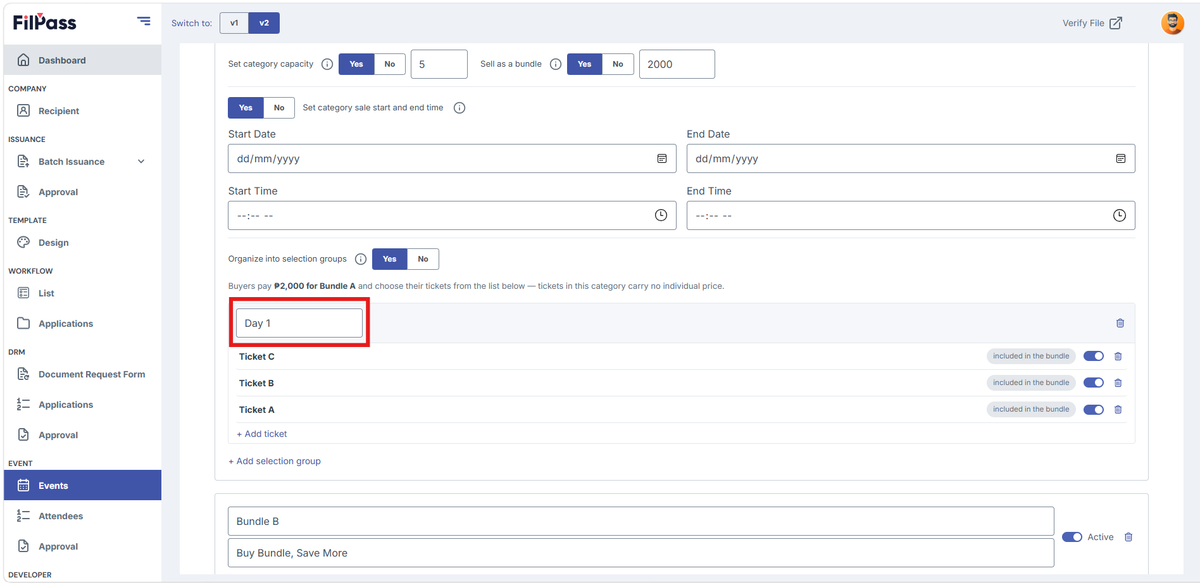Open the End Date calendar picker icon
Image resolution: width=1200 pixels, height=584 pixels.
pyautogui.click(x=1120, y=159)
